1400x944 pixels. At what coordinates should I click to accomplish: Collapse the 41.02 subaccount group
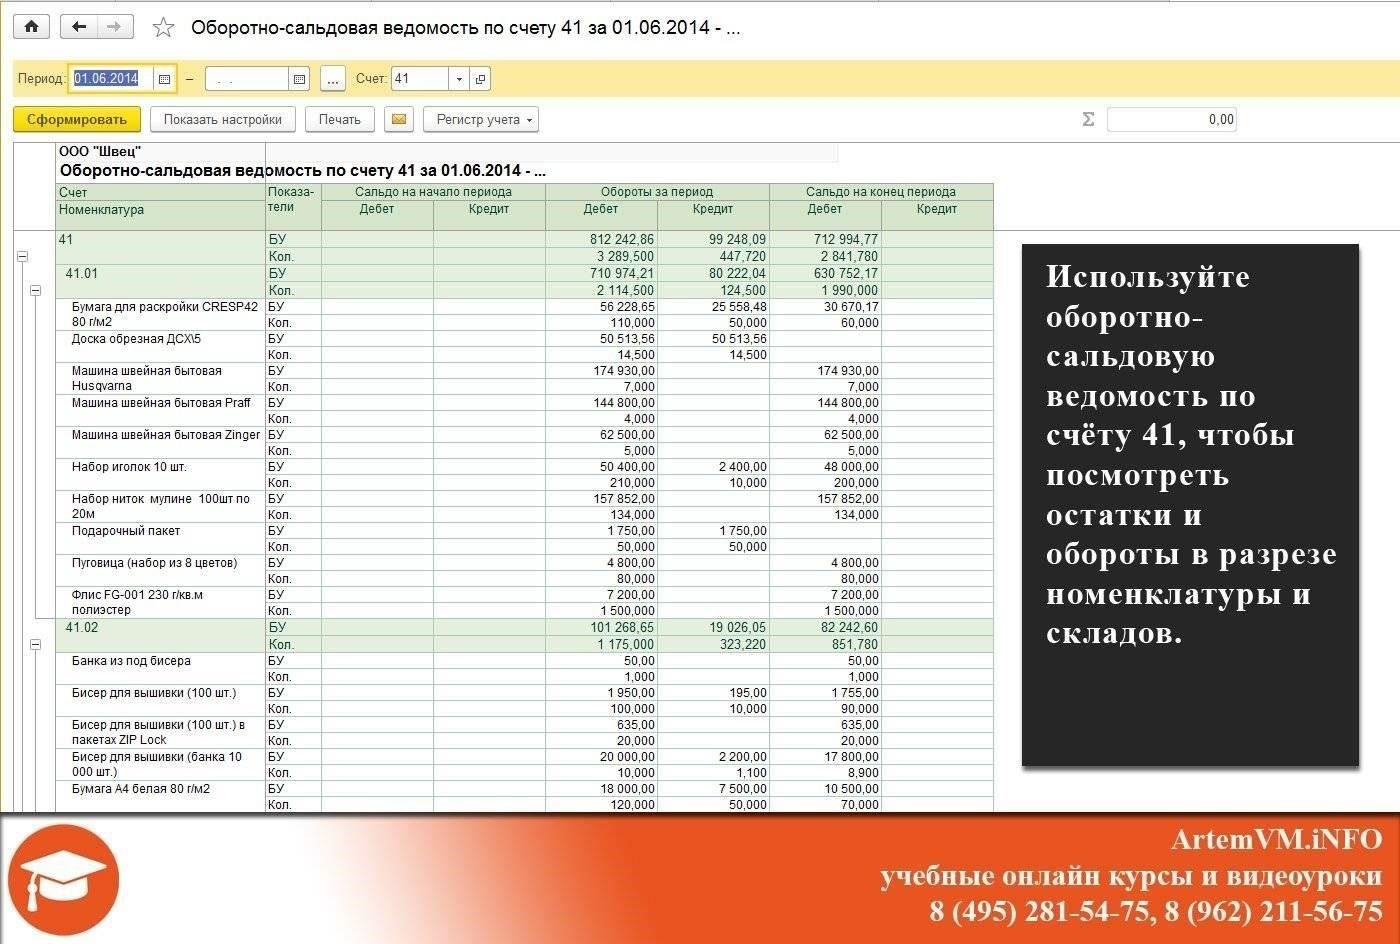point(35,645)
